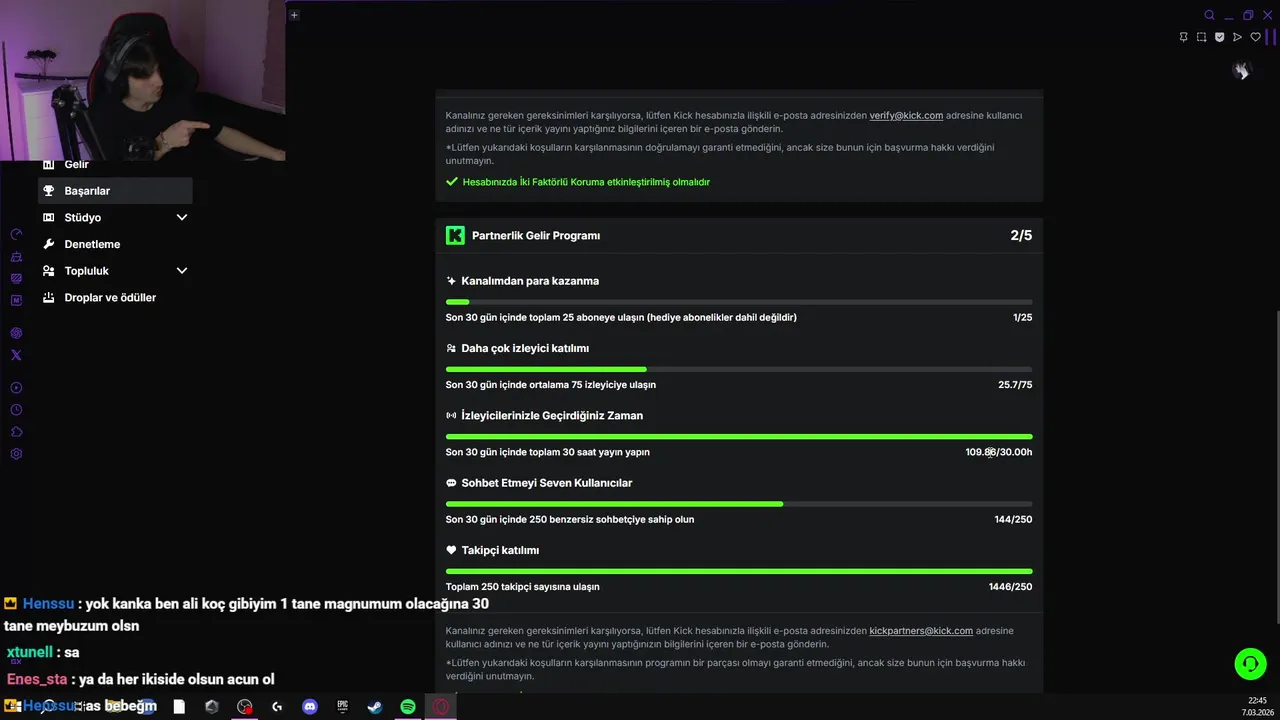
Task: Open ChatGPT from the browser sidebar
Action: [16, 333]
